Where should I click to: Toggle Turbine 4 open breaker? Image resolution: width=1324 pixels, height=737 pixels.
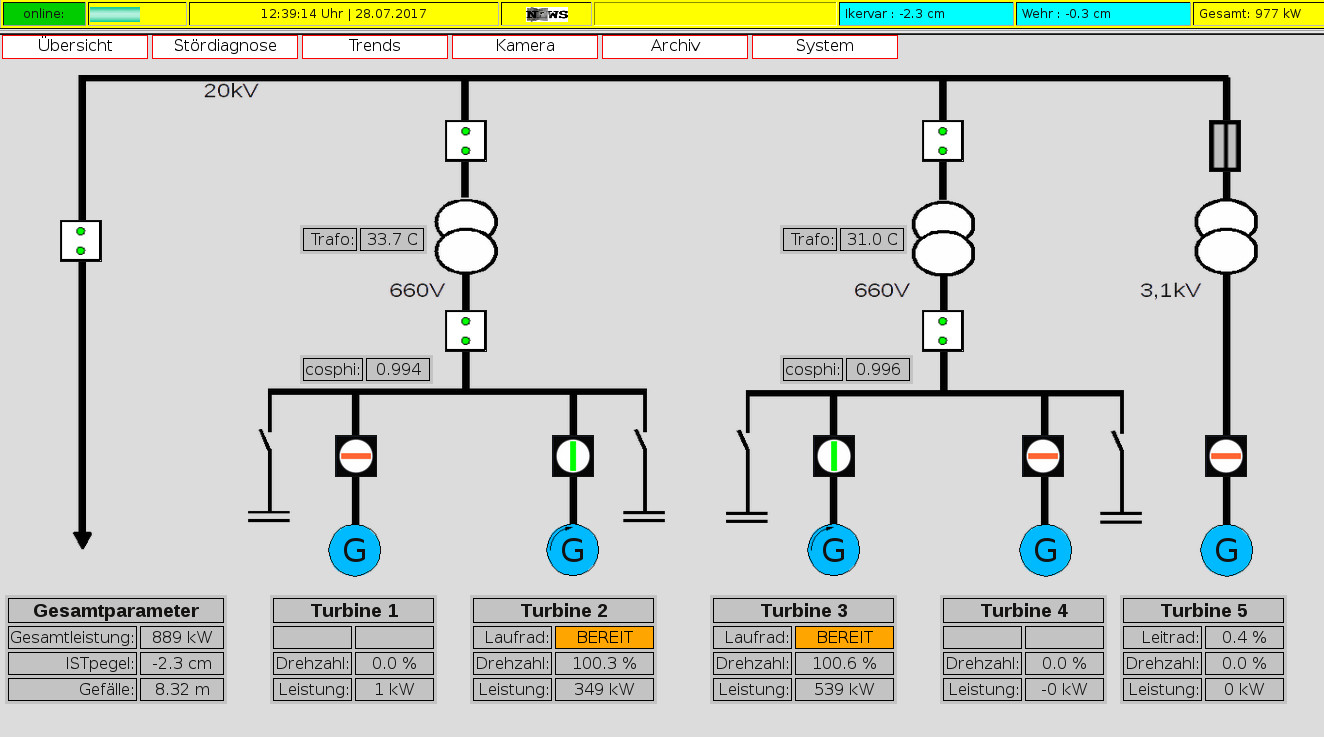1044,456
